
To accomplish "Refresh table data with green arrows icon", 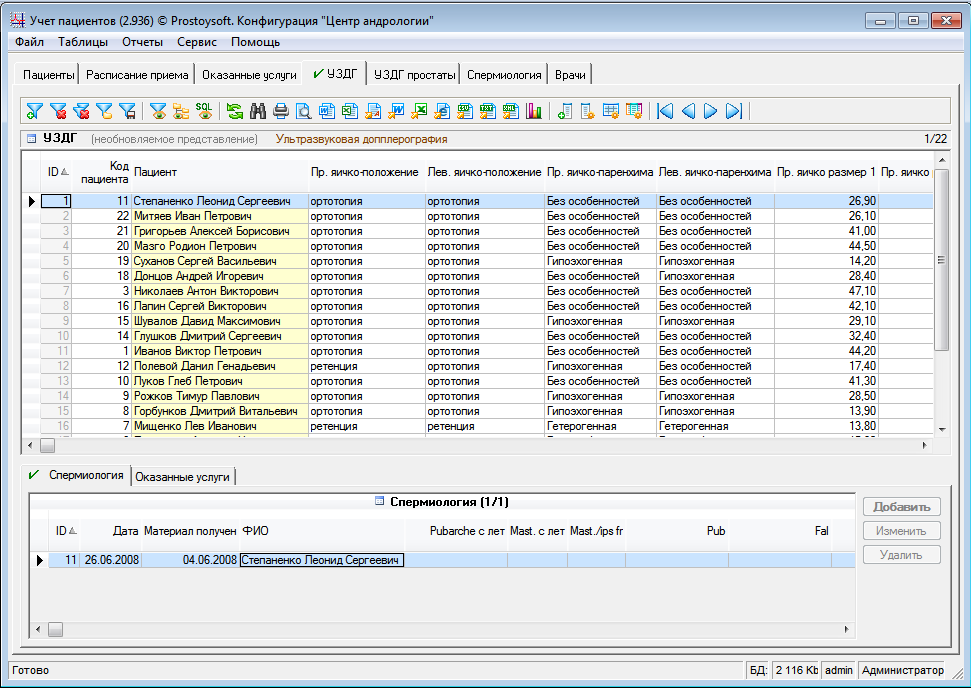I will (x=235, y=111).
